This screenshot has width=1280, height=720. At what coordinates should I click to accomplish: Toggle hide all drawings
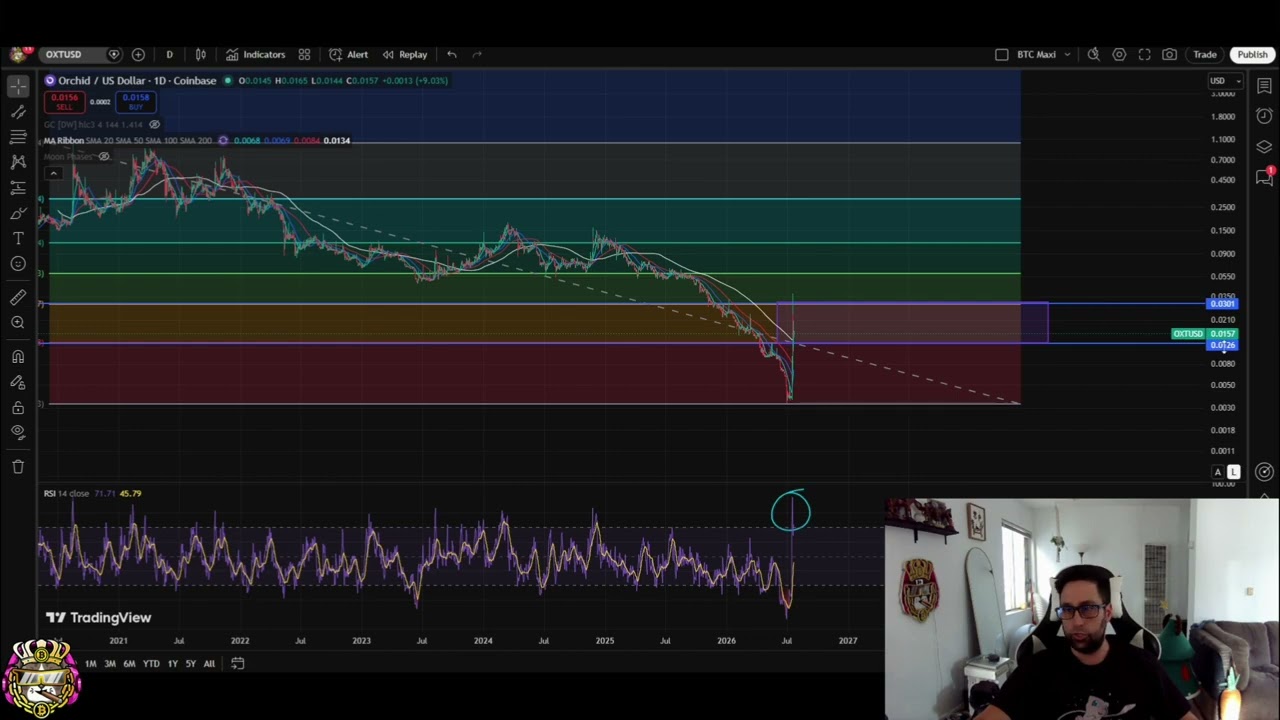(x=18, y=432)
